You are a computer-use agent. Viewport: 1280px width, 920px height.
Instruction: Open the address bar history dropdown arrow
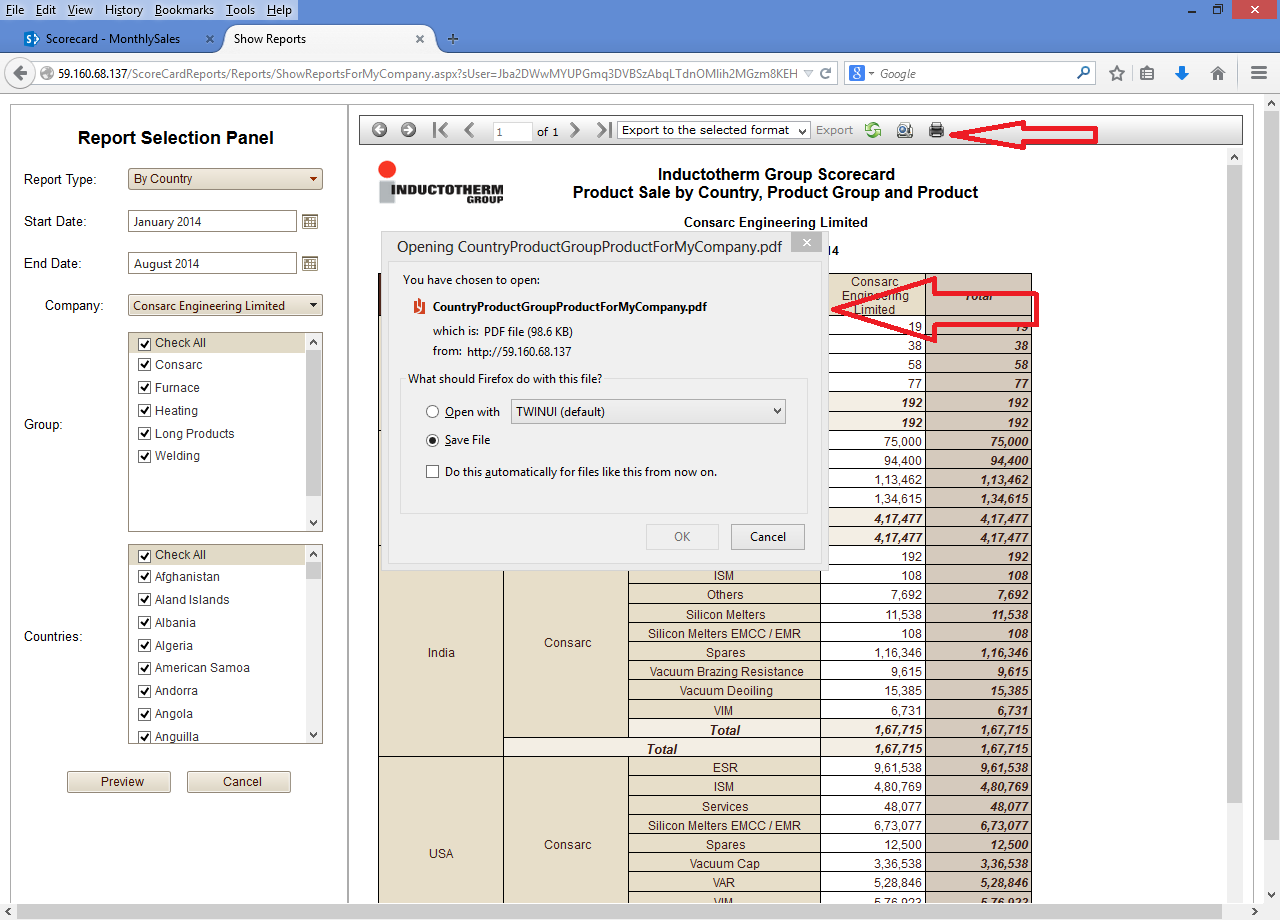808,73
